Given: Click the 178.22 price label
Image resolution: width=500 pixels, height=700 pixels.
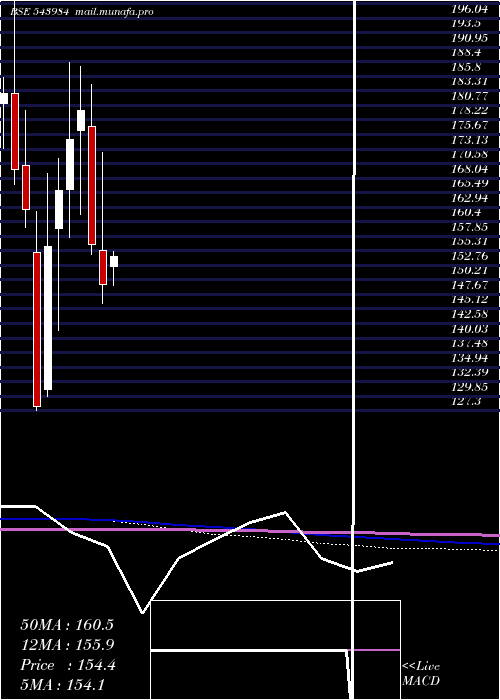Looking at the screenshot, I should (469, 110).
